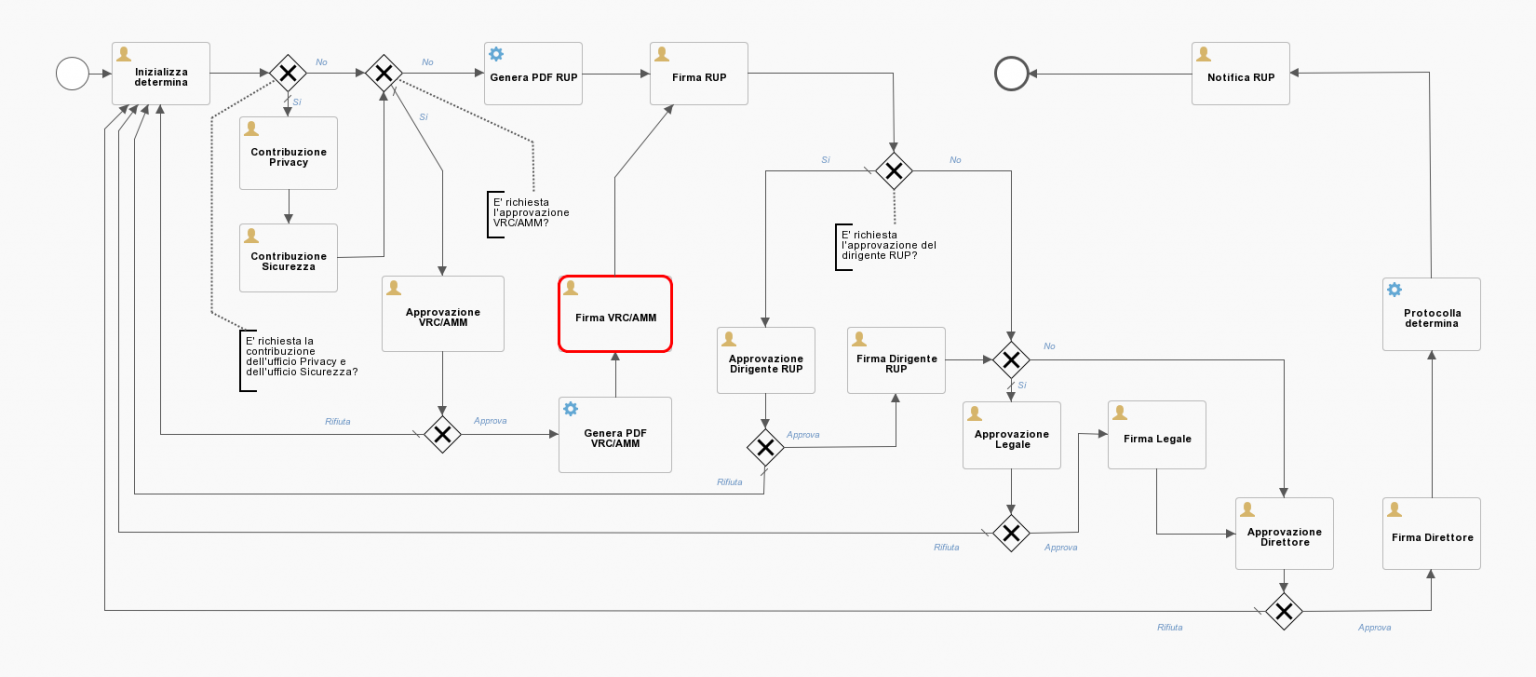Click the 'Contribuzione Sicurezza' label text
1536x677 pixels.
(x=289, y=261)
